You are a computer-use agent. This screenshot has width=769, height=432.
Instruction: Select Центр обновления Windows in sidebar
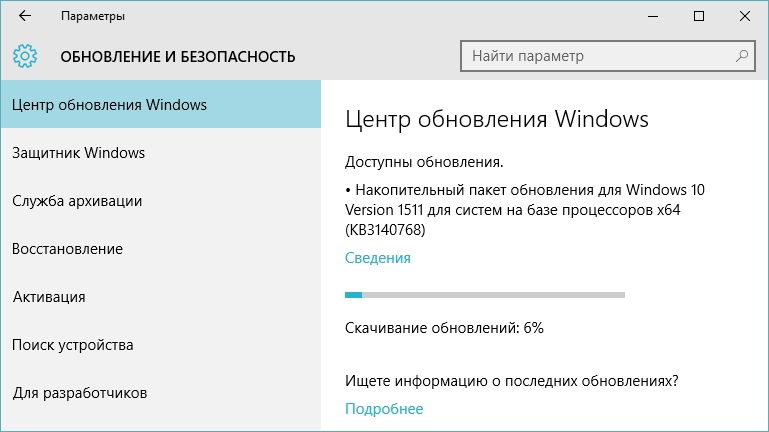161,104
